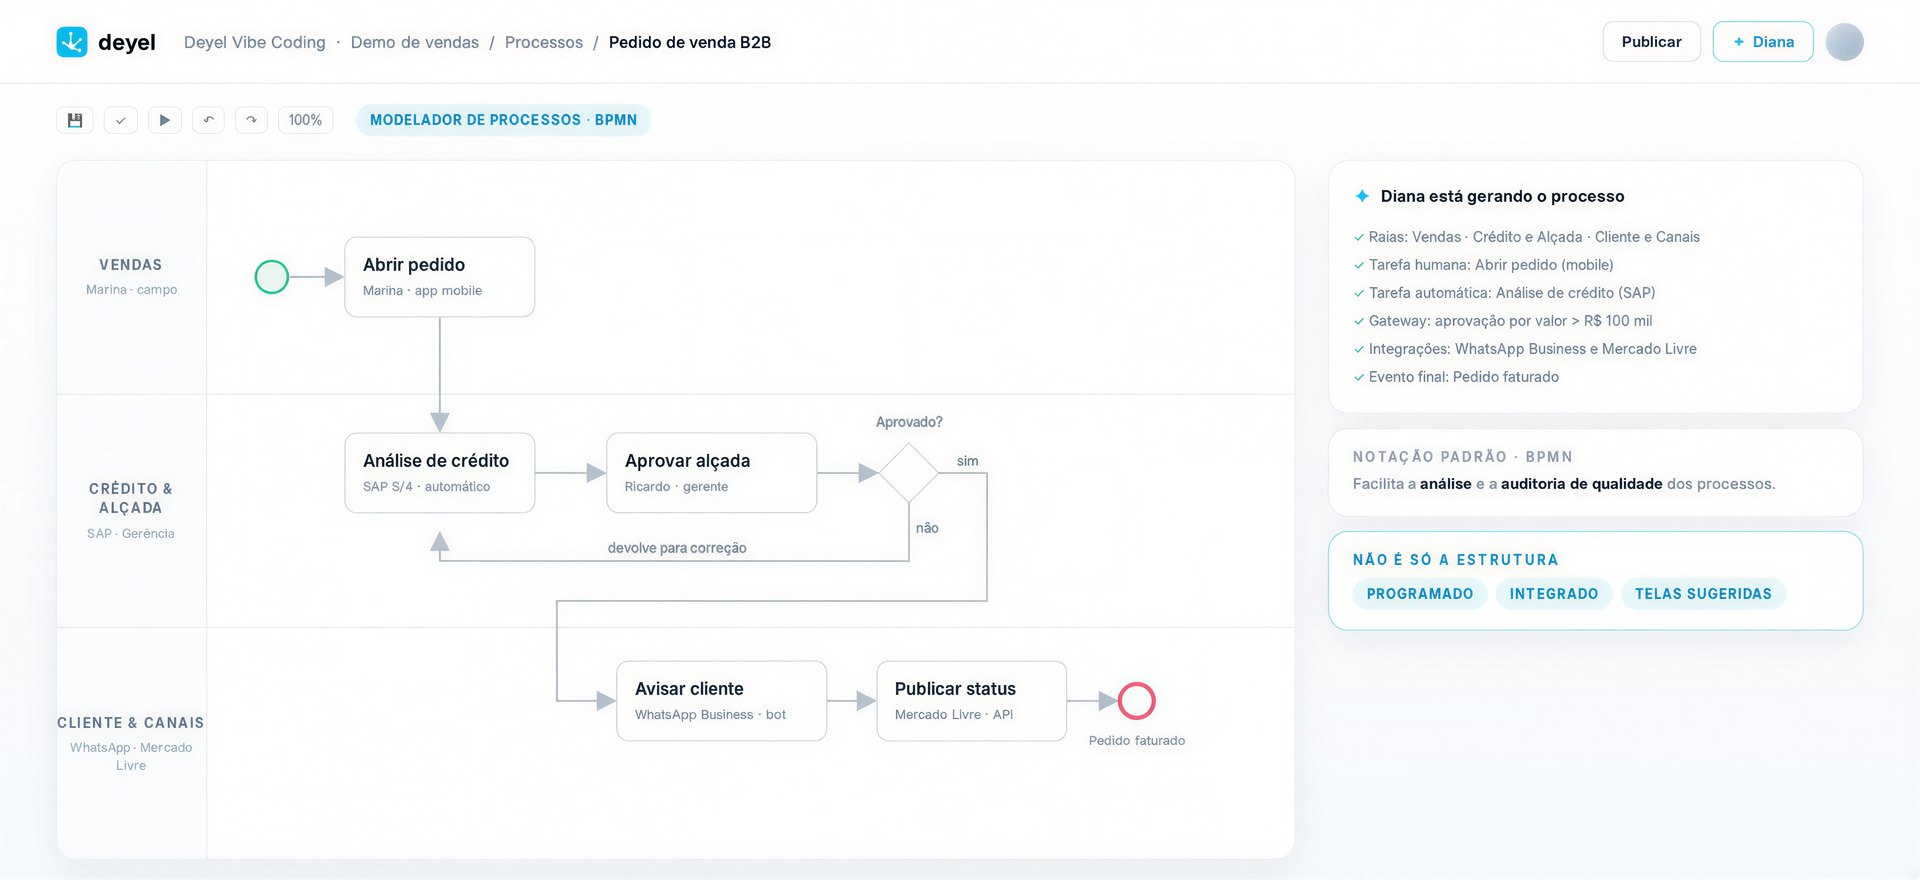Select the Abrir pedido task

tap(440, 277)
